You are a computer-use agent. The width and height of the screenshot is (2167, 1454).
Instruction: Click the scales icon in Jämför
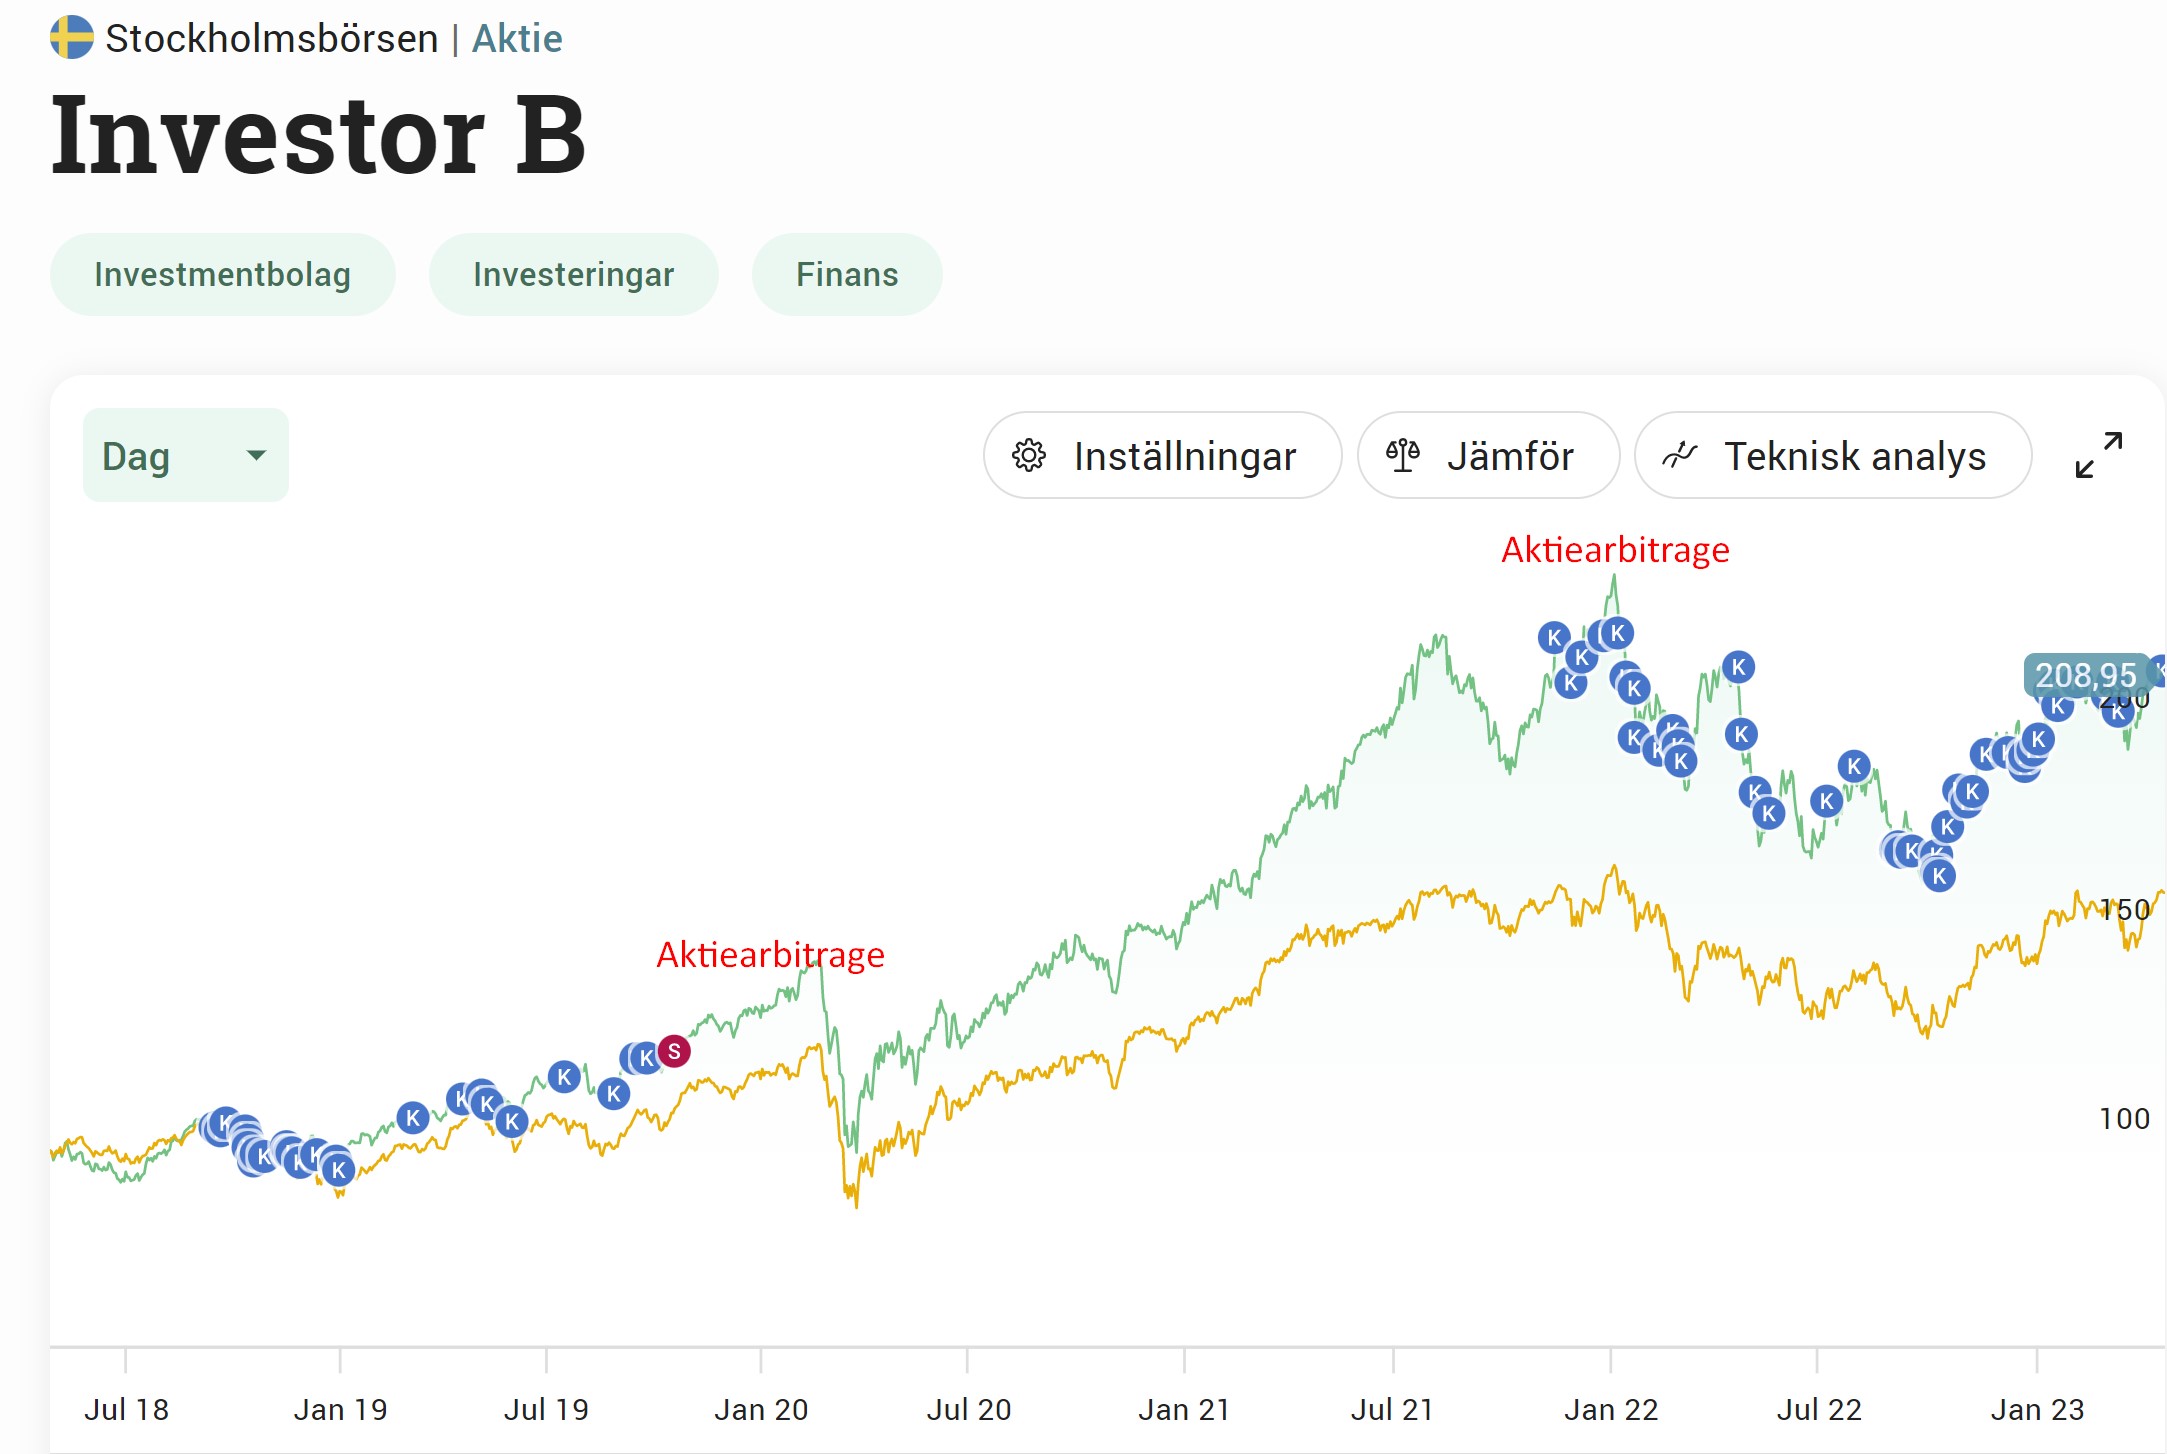(1402, 456)
